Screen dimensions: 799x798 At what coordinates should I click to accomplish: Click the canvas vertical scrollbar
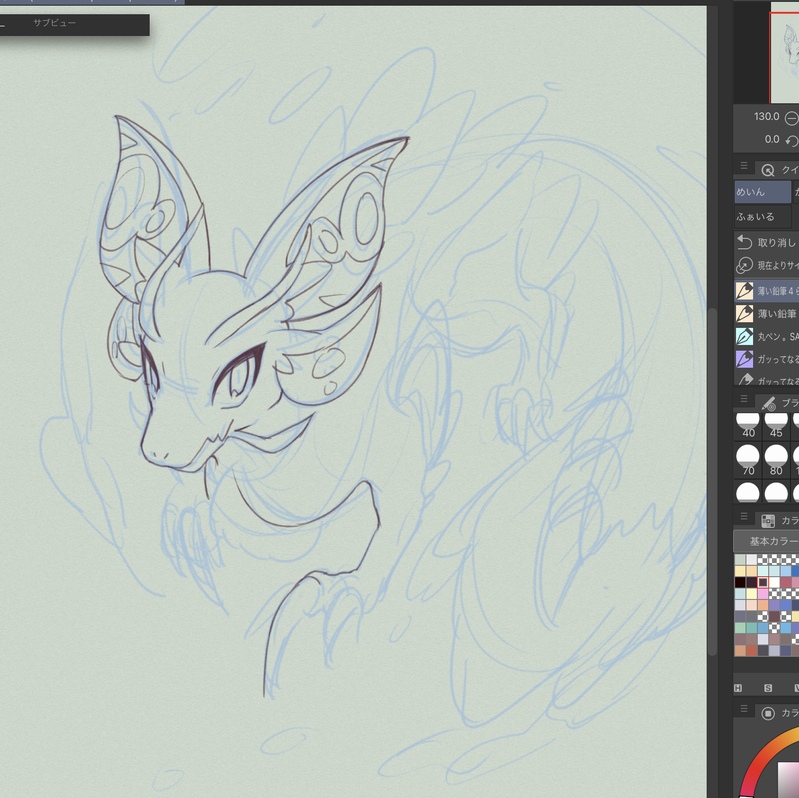(713, 481)
